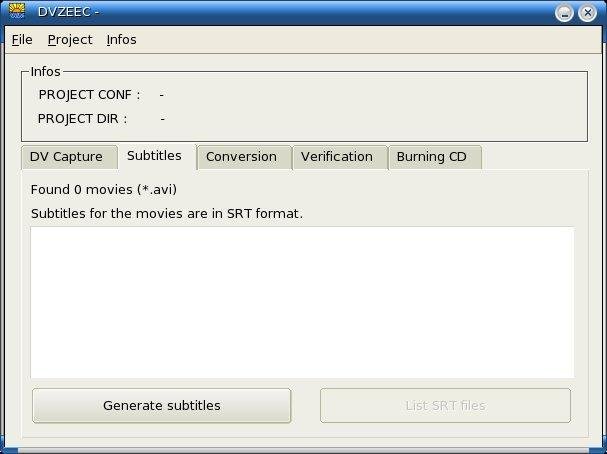Minimize the DVZEEC window

tap(565, 12)
